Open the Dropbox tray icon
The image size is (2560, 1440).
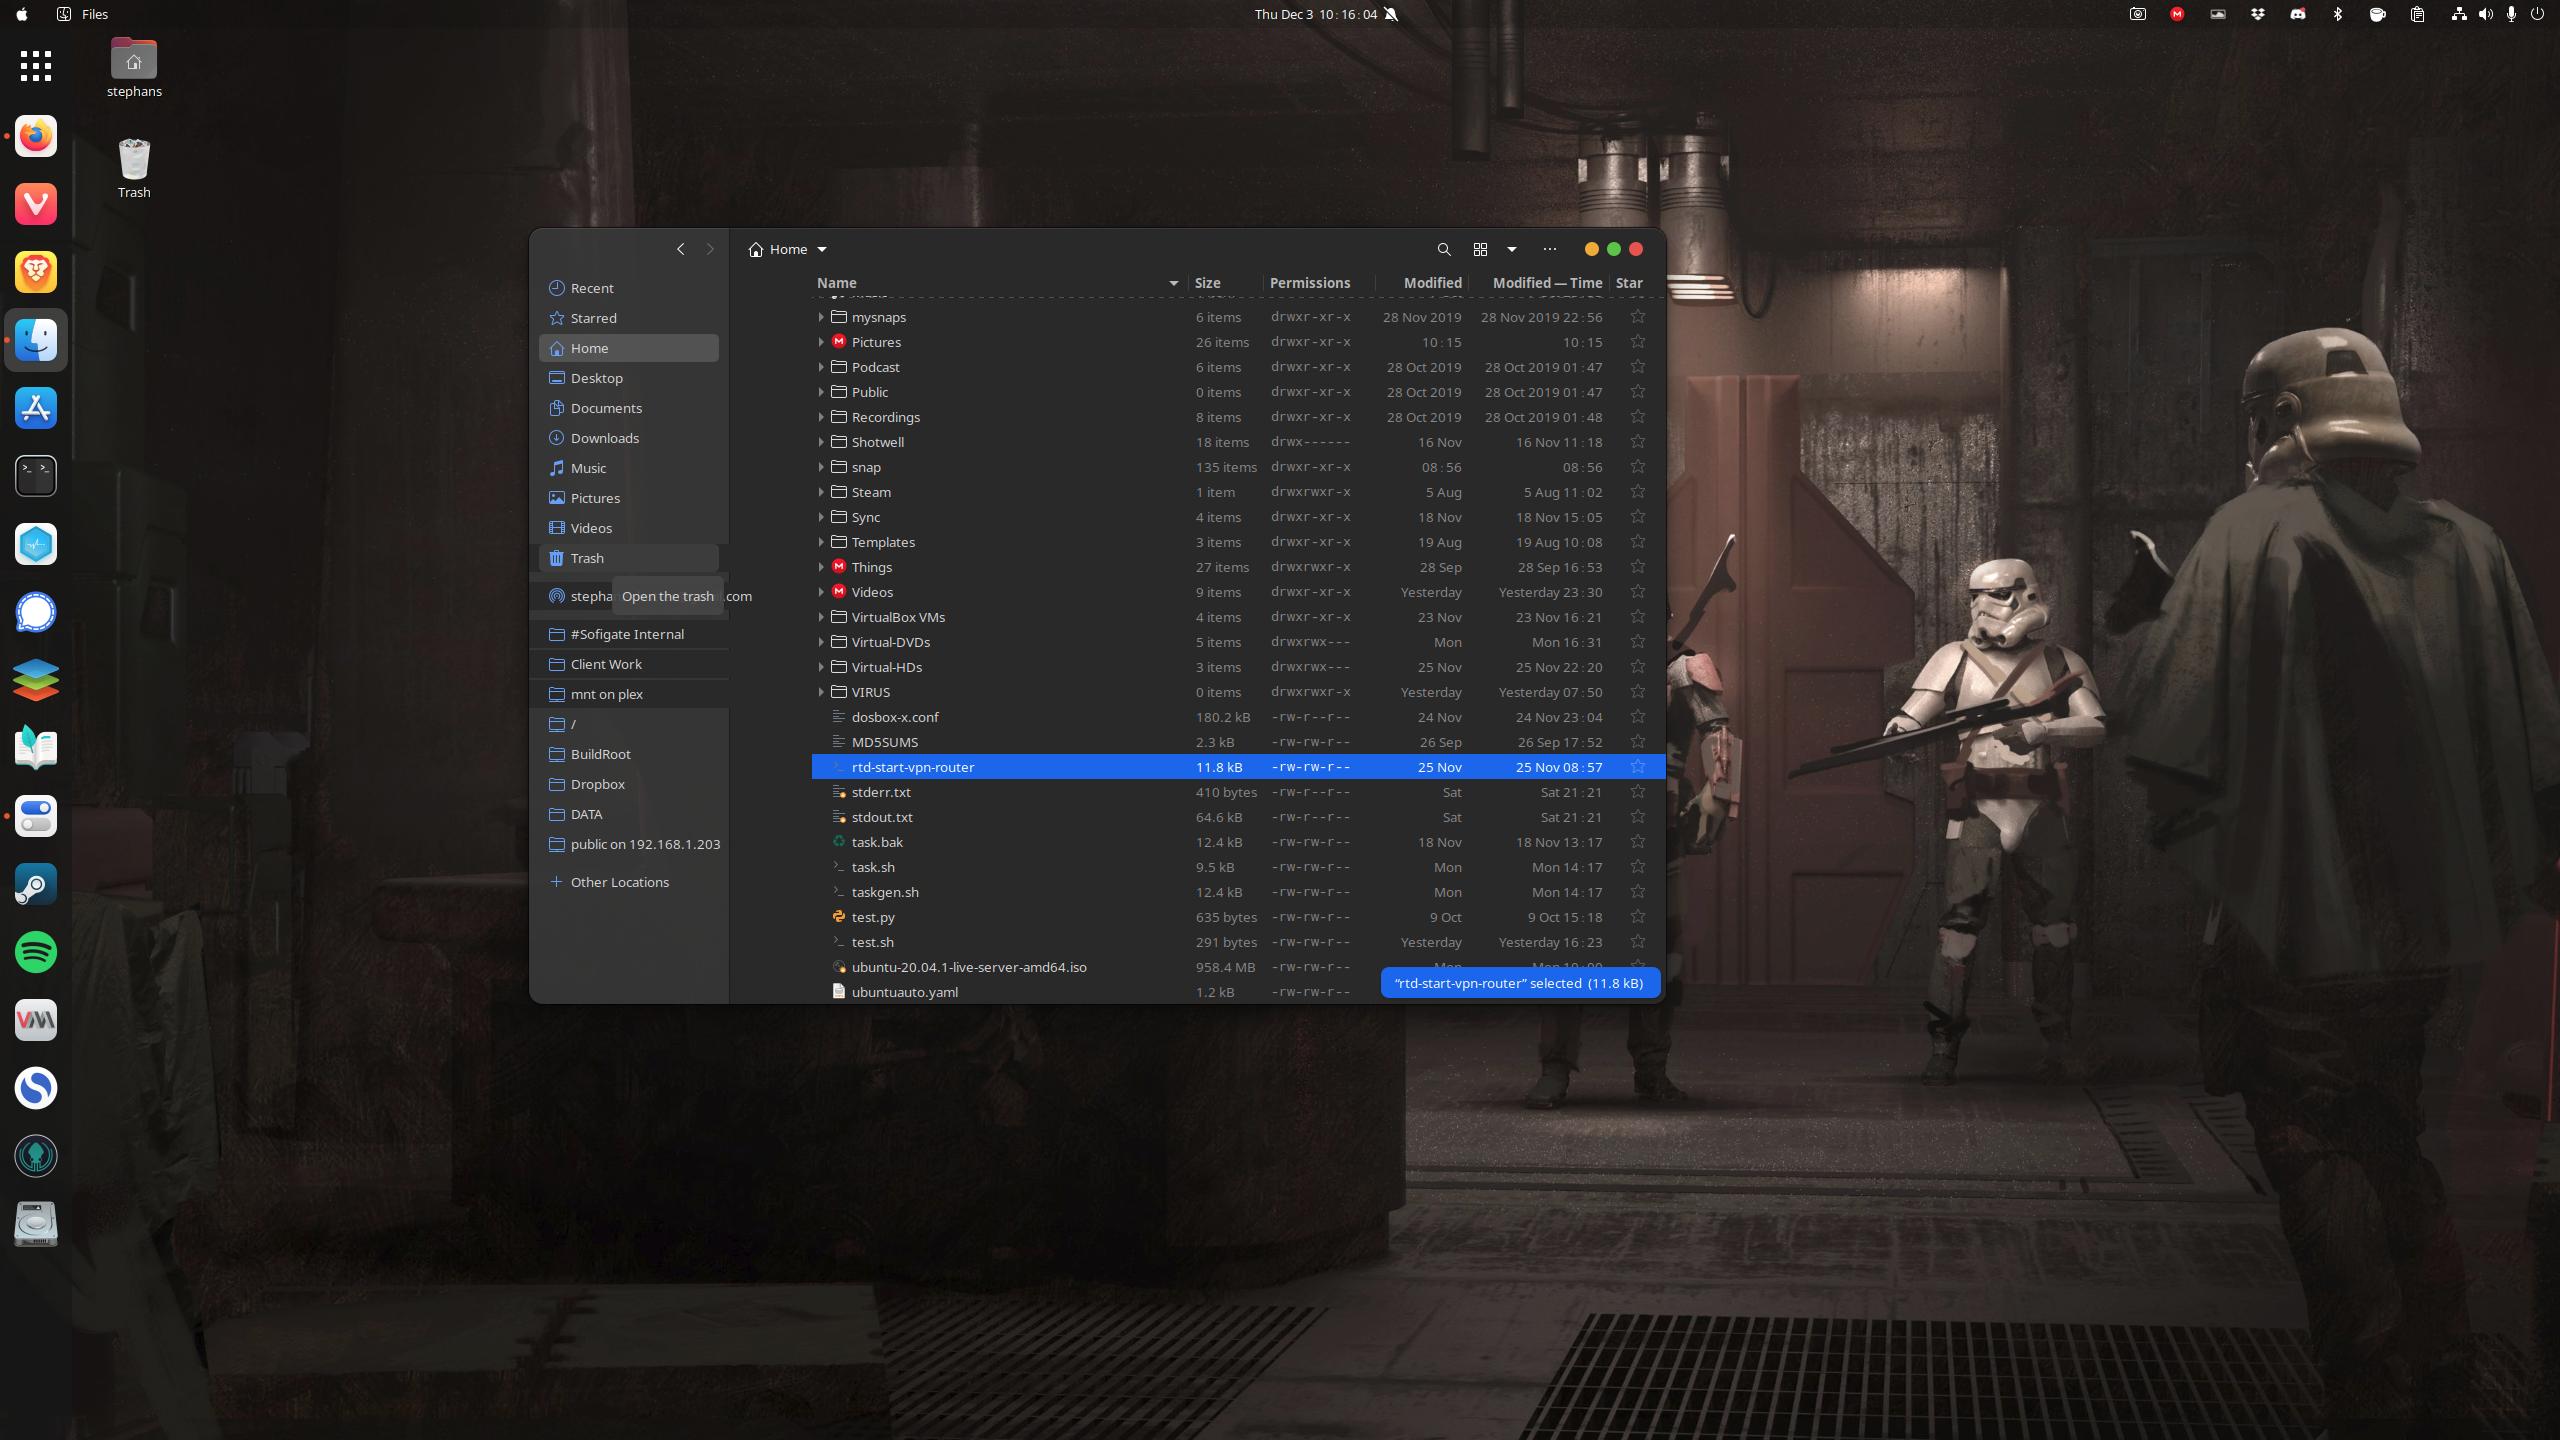[x=2257, y=14]
